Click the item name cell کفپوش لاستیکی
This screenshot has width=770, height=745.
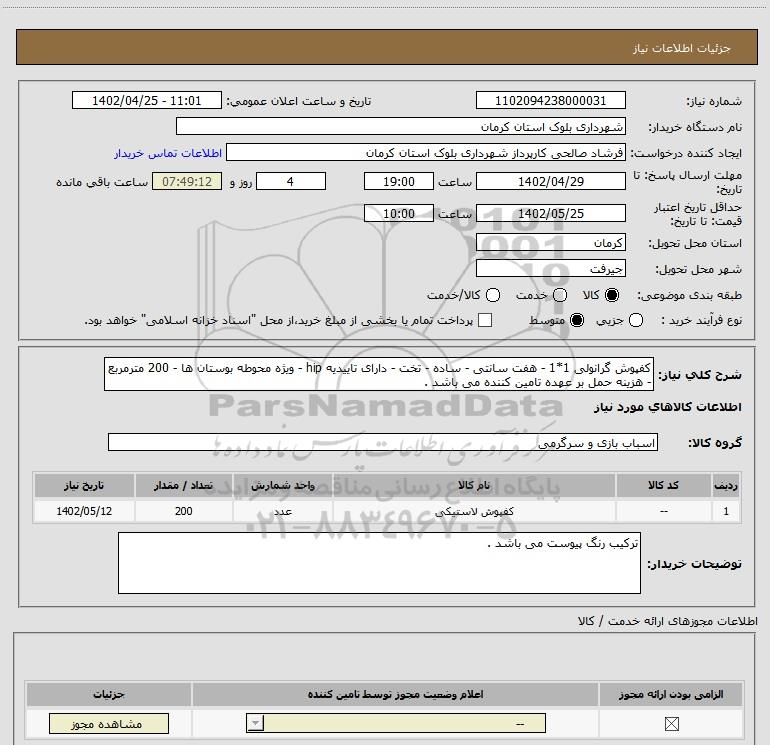pos(474,511)
